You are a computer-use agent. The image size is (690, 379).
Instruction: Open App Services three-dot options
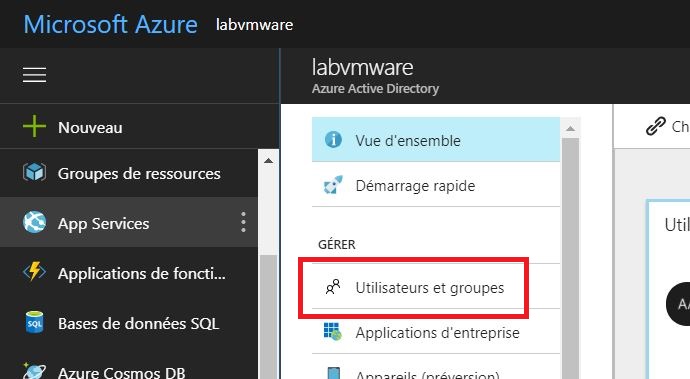pyautogui.click(x=243, y=222)
